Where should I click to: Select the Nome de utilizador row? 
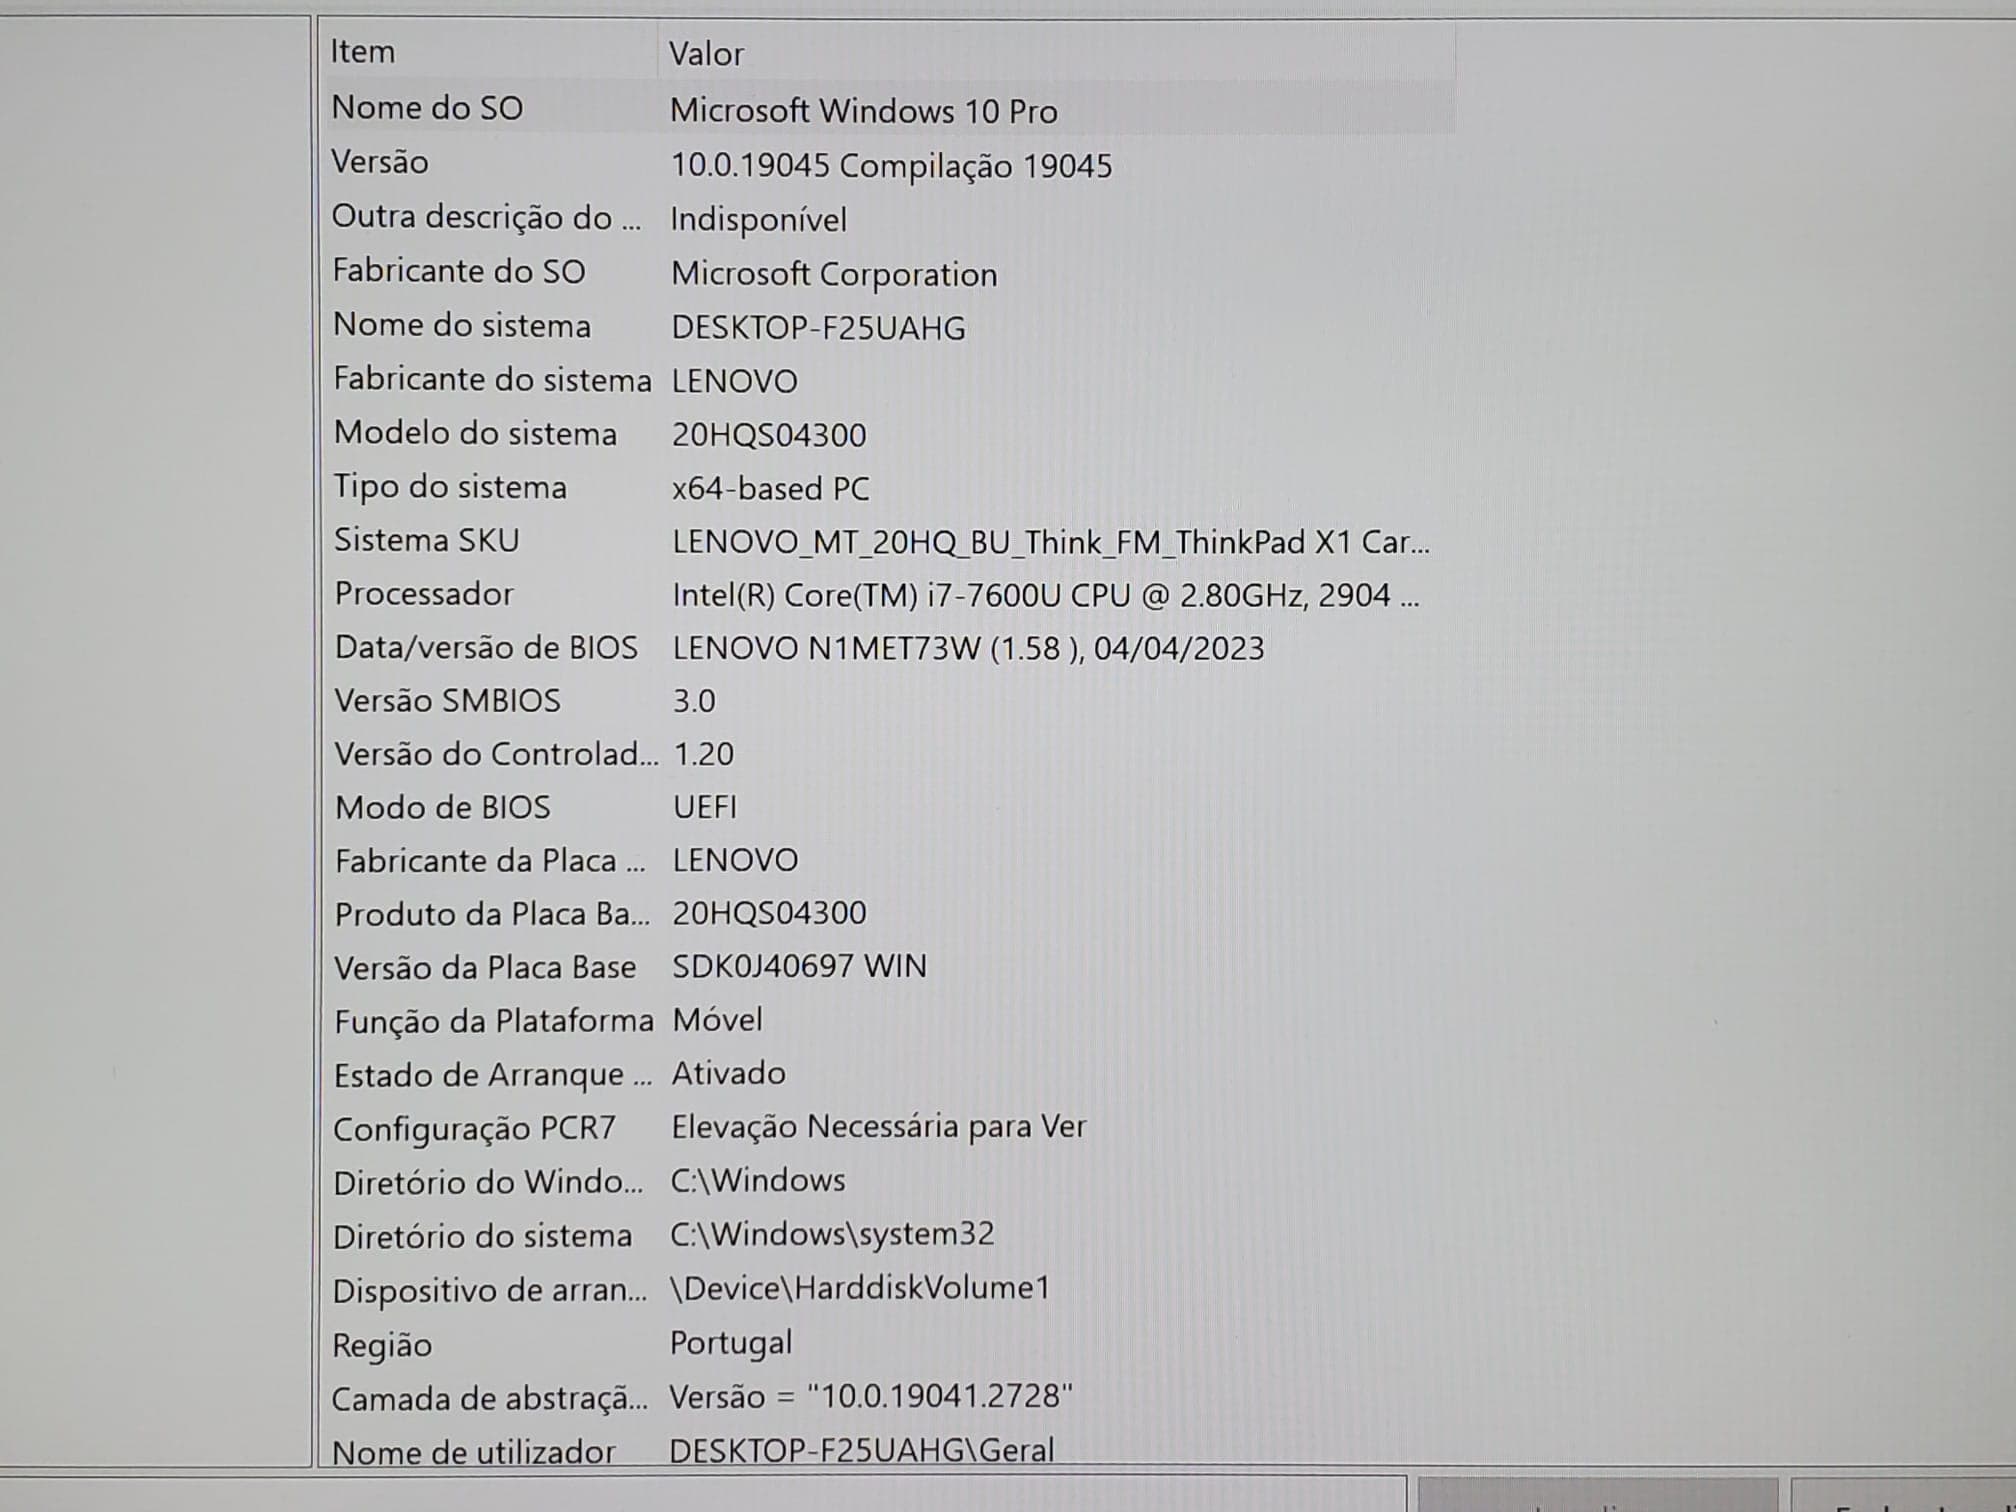[x=889, y=1449]
